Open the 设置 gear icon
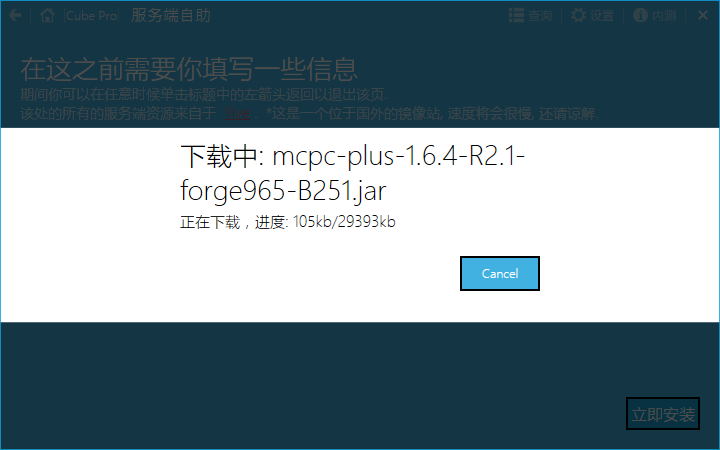The image size is (720, 450). coord(578,15)
